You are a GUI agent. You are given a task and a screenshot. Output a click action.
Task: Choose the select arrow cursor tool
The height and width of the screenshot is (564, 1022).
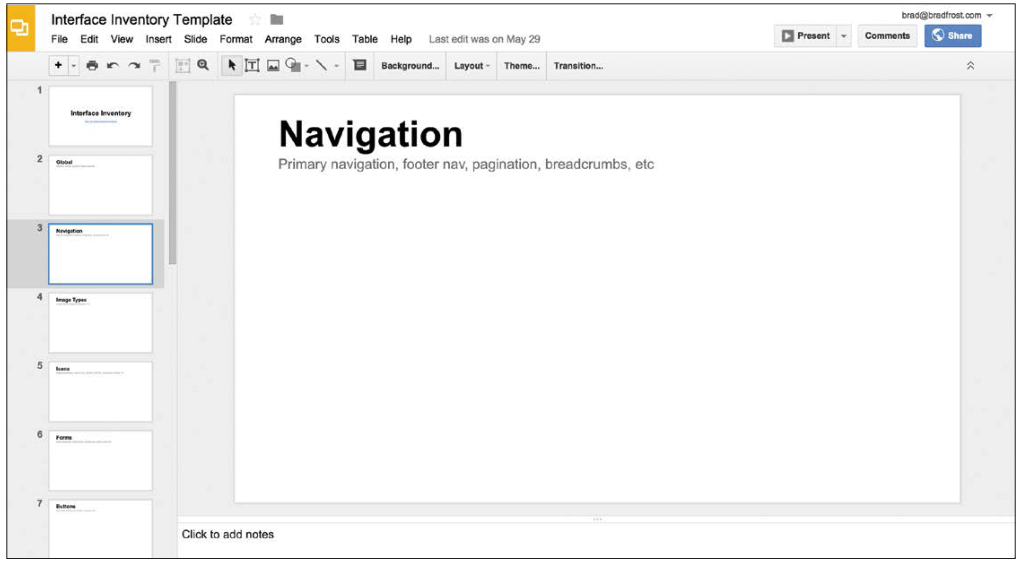click(231, 65)
